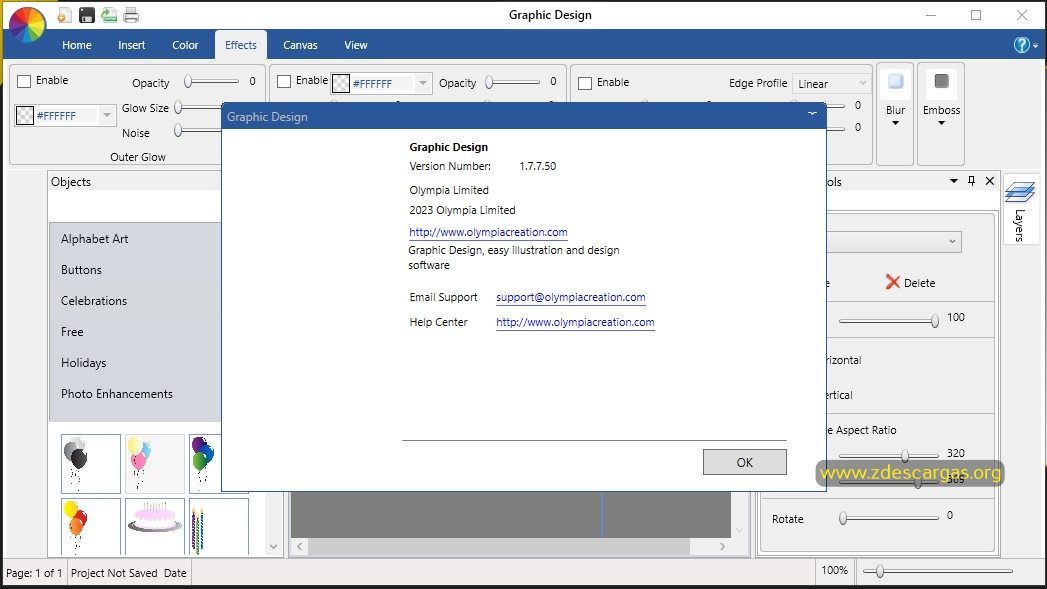Open the tools panel options arrow menu
Screen dimensions: 1047x589
pyautogui.click(x=954, y=181)
